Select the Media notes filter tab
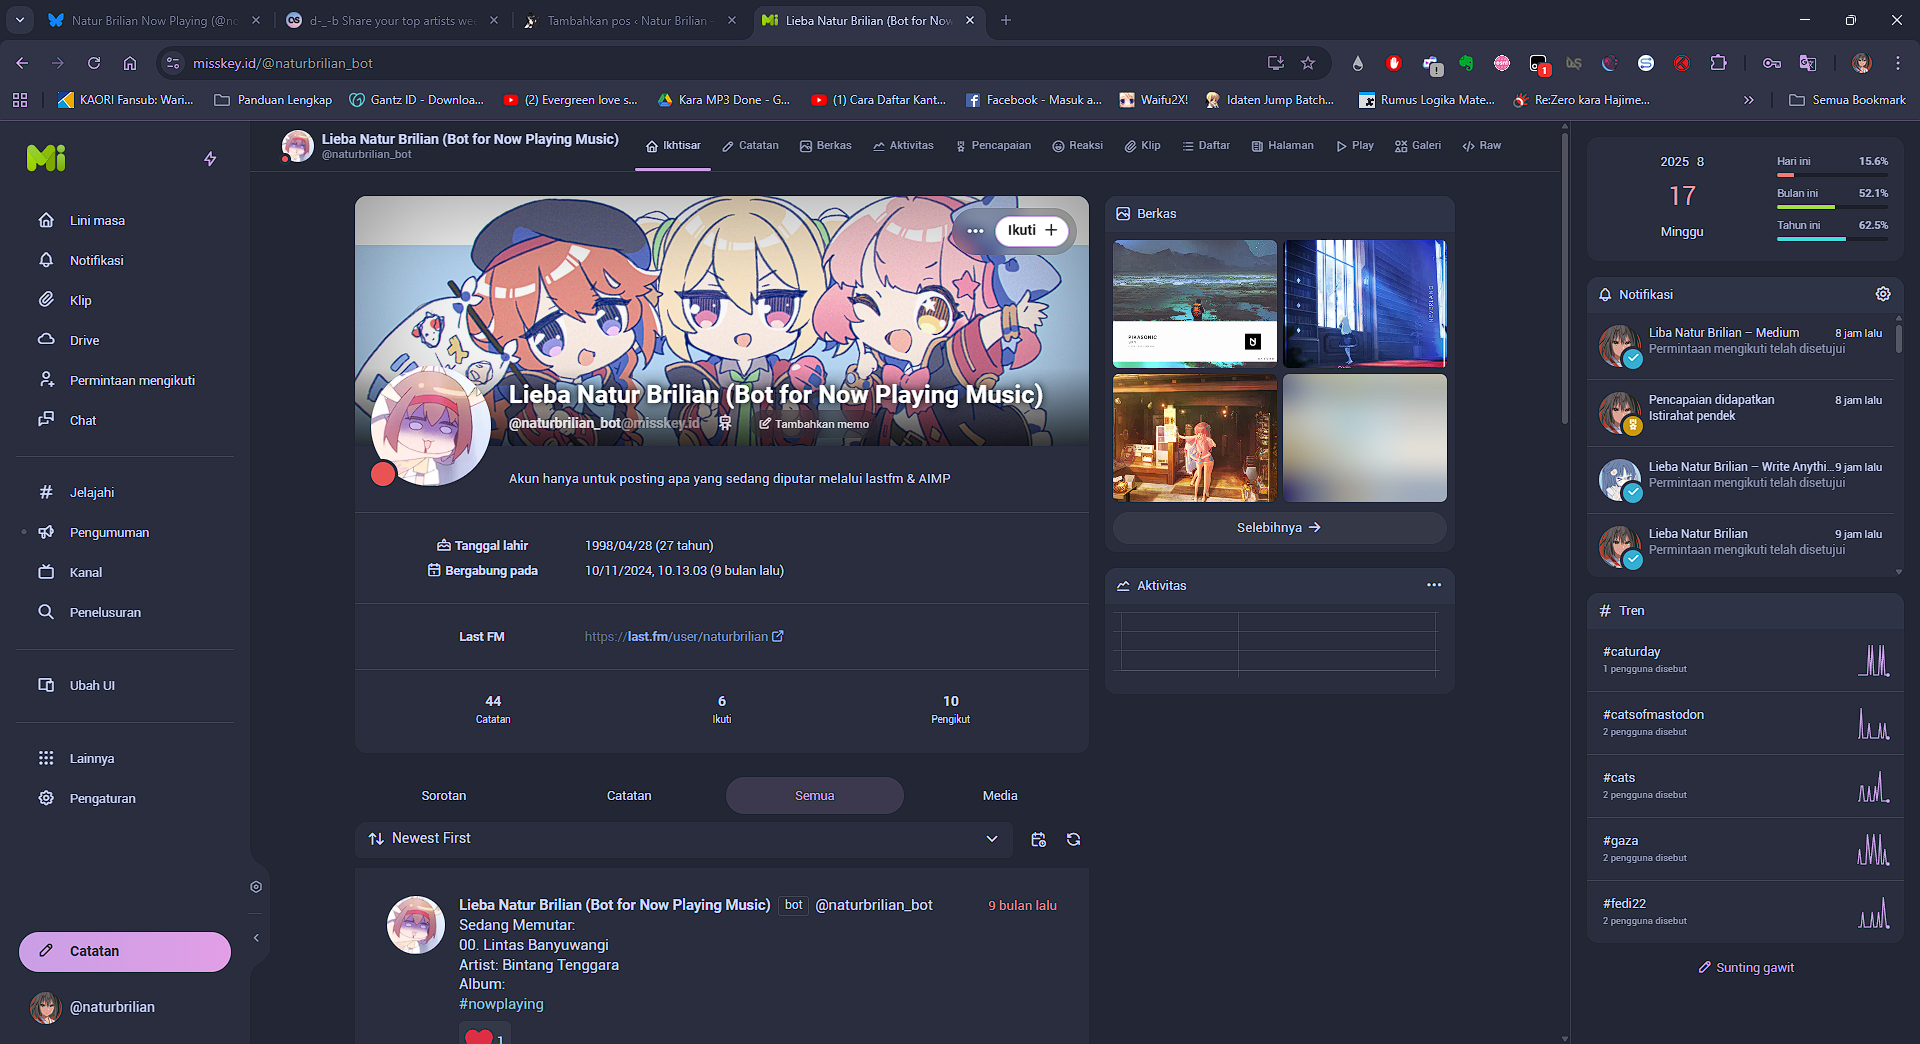Image resolution: width=1920 pixels, height=1044 pixels. coord(999,796)
